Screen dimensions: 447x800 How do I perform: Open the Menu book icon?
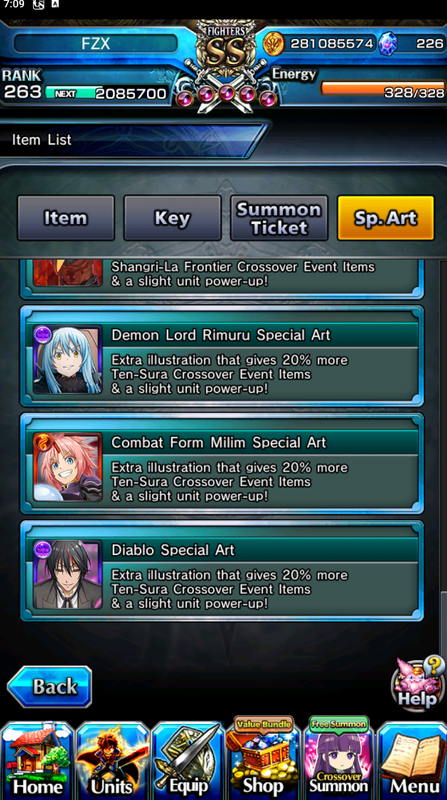click(x=412, y=760)
